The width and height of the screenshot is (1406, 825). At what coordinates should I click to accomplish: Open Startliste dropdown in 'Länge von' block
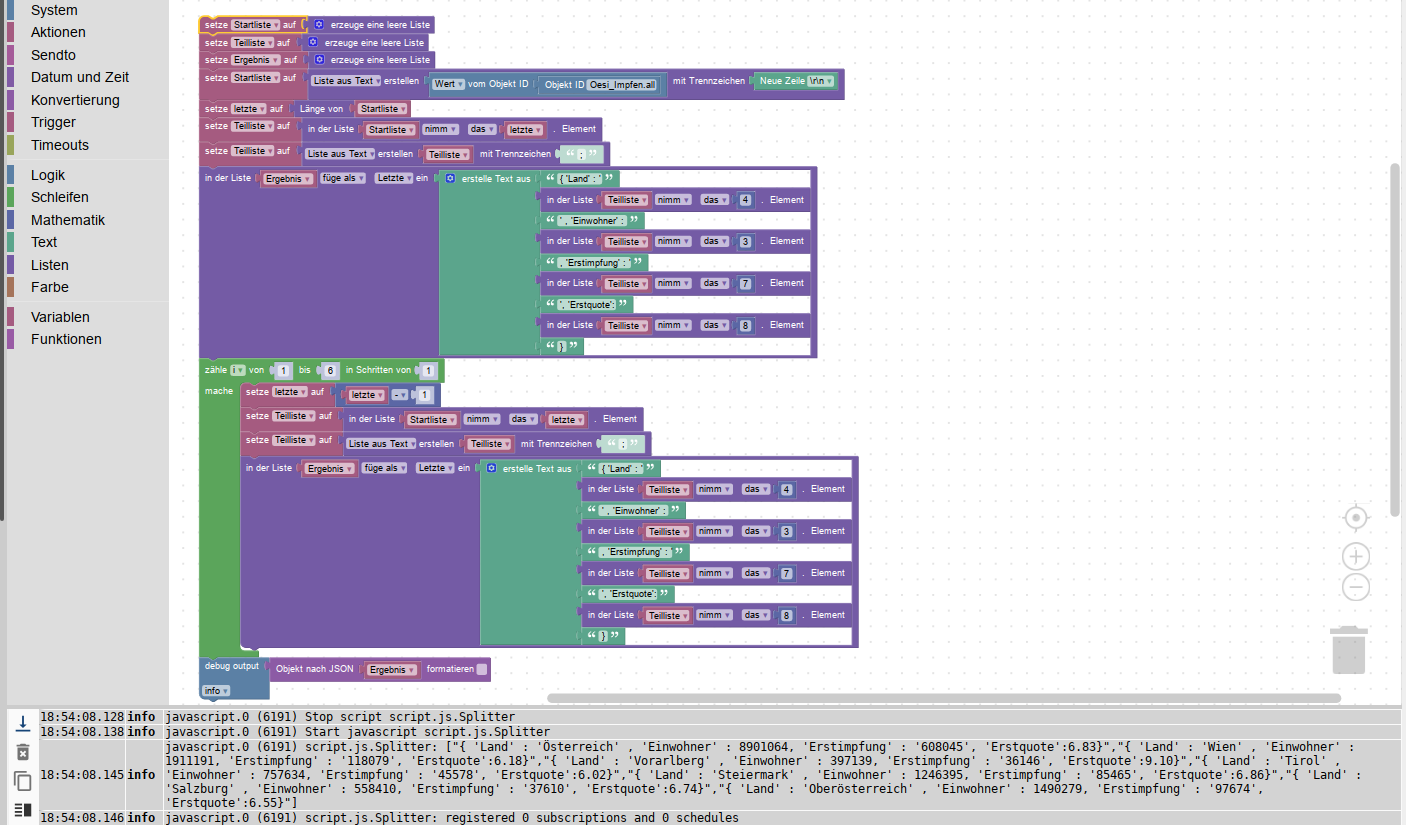tap(382, 109)
